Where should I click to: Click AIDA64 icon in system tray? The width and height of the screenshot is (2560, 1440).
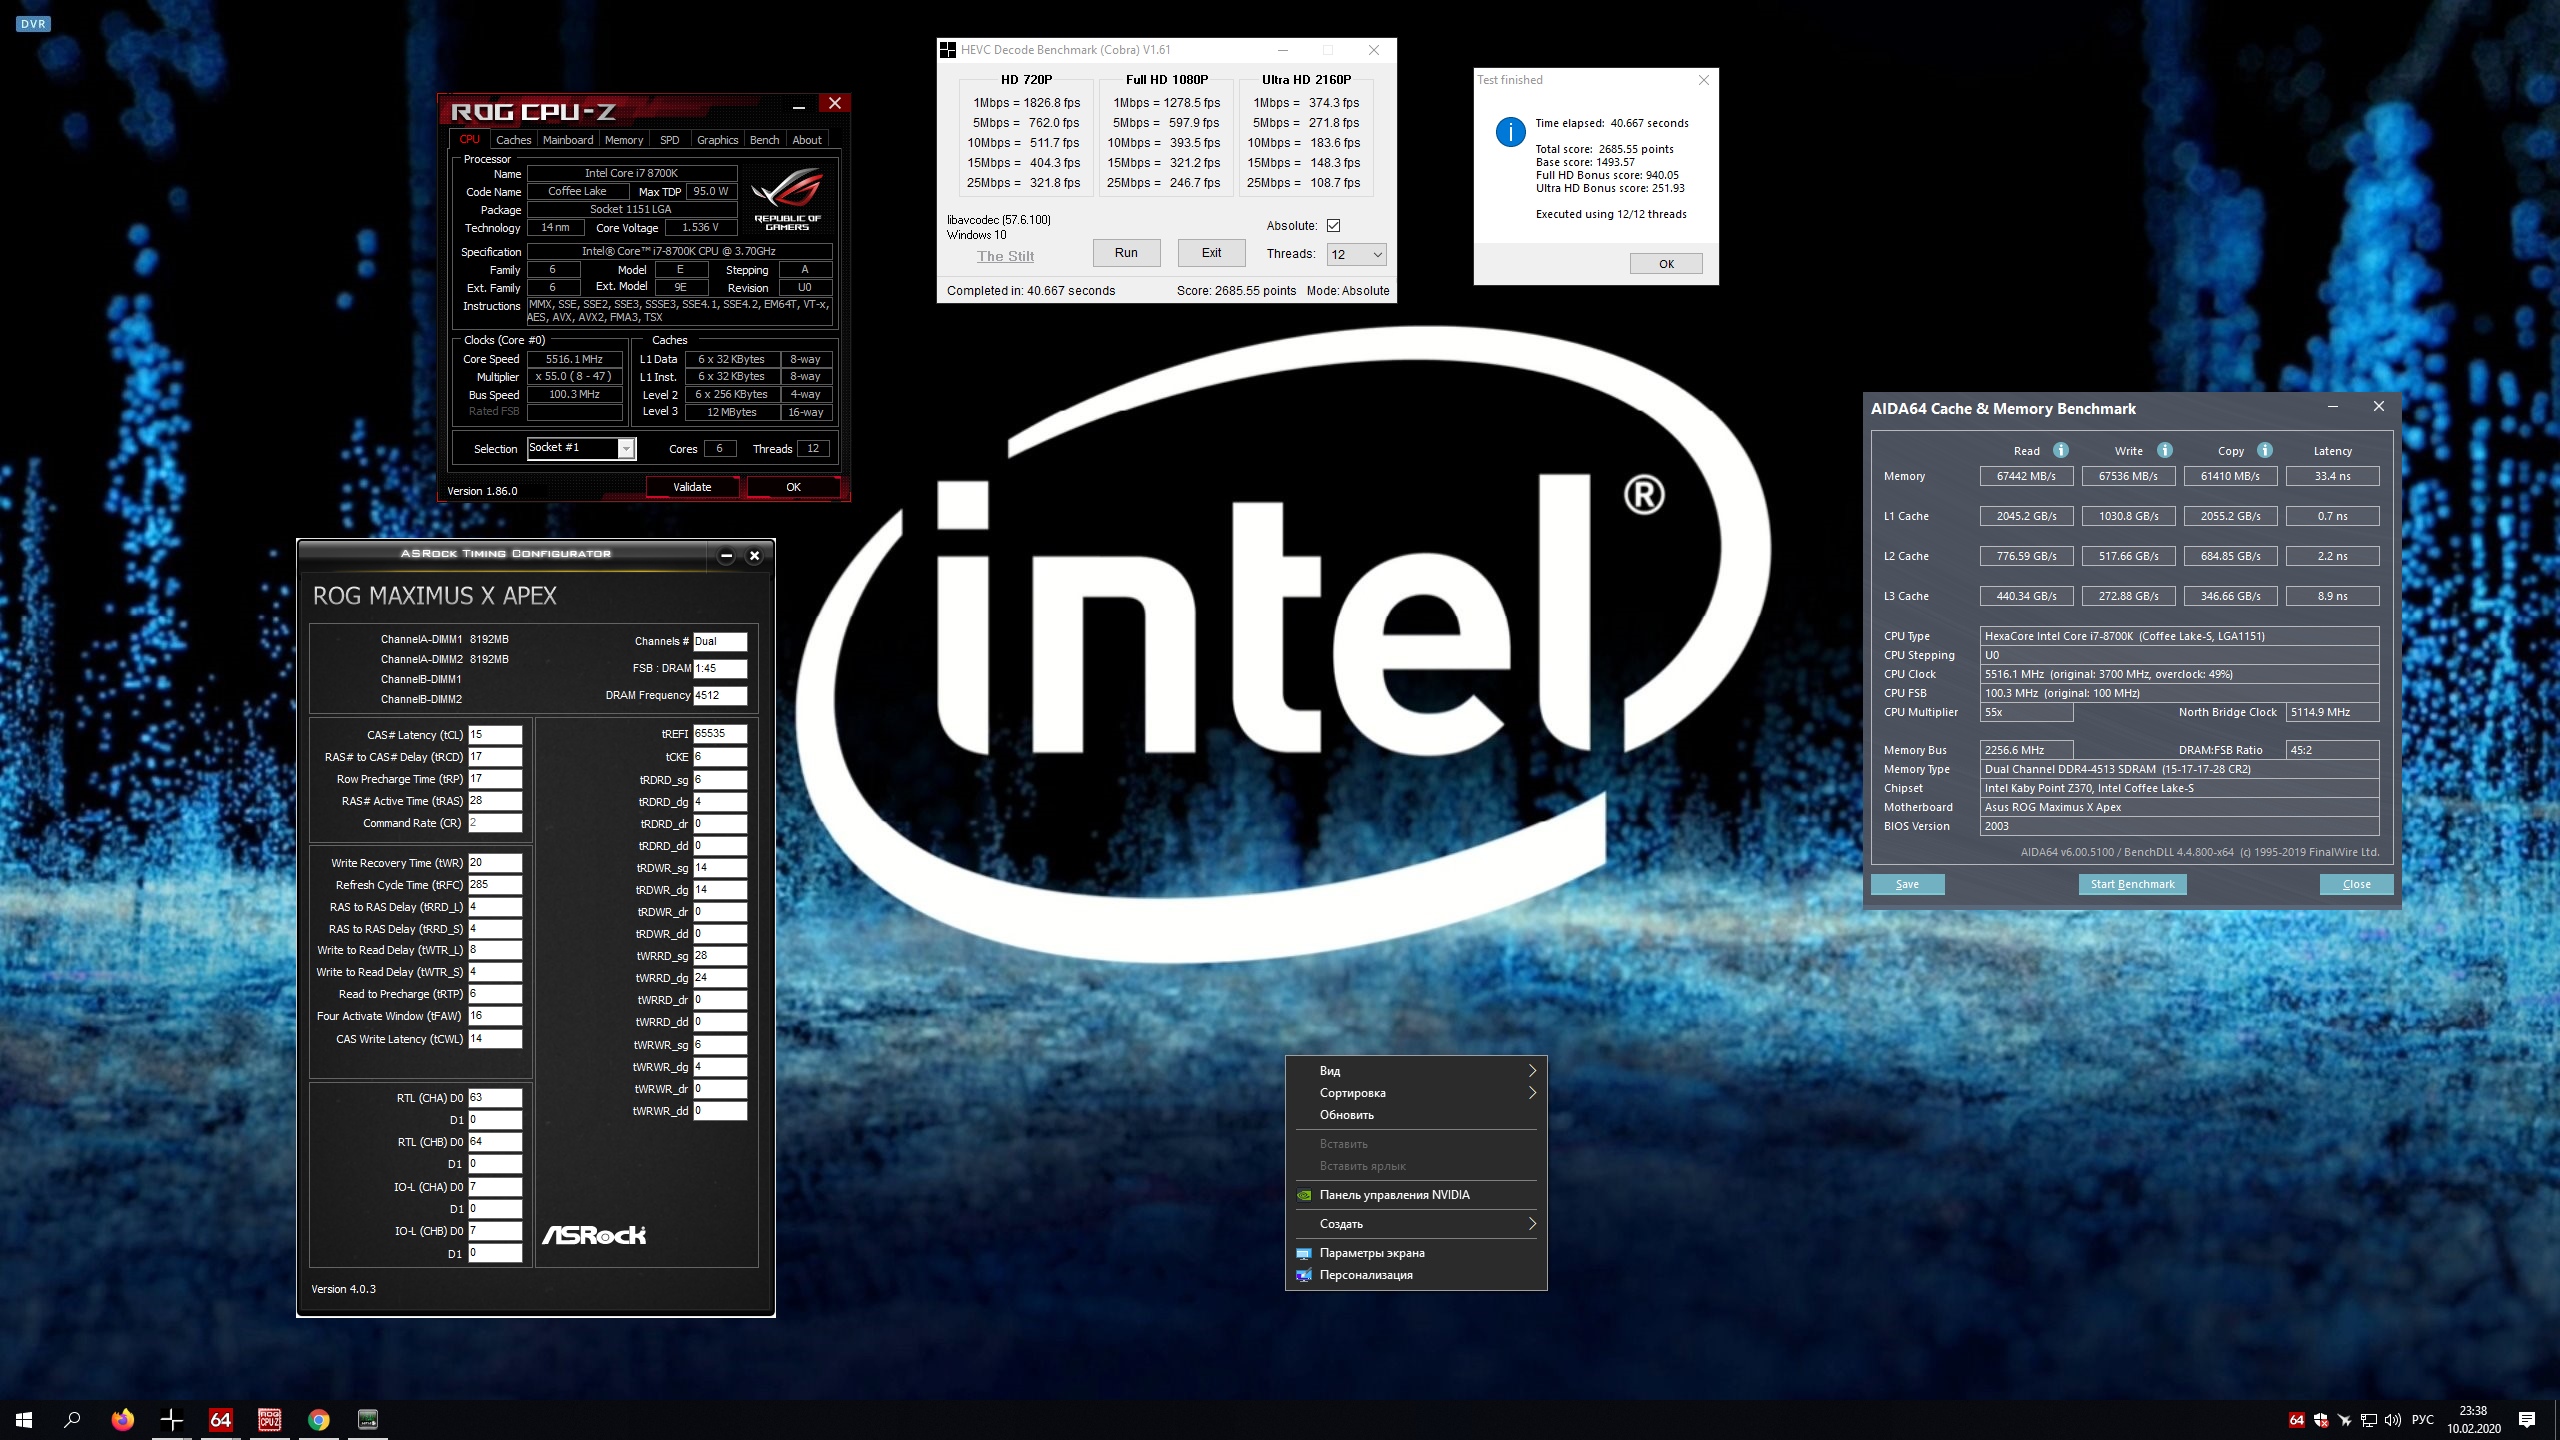click(x=2296, y=1420)
